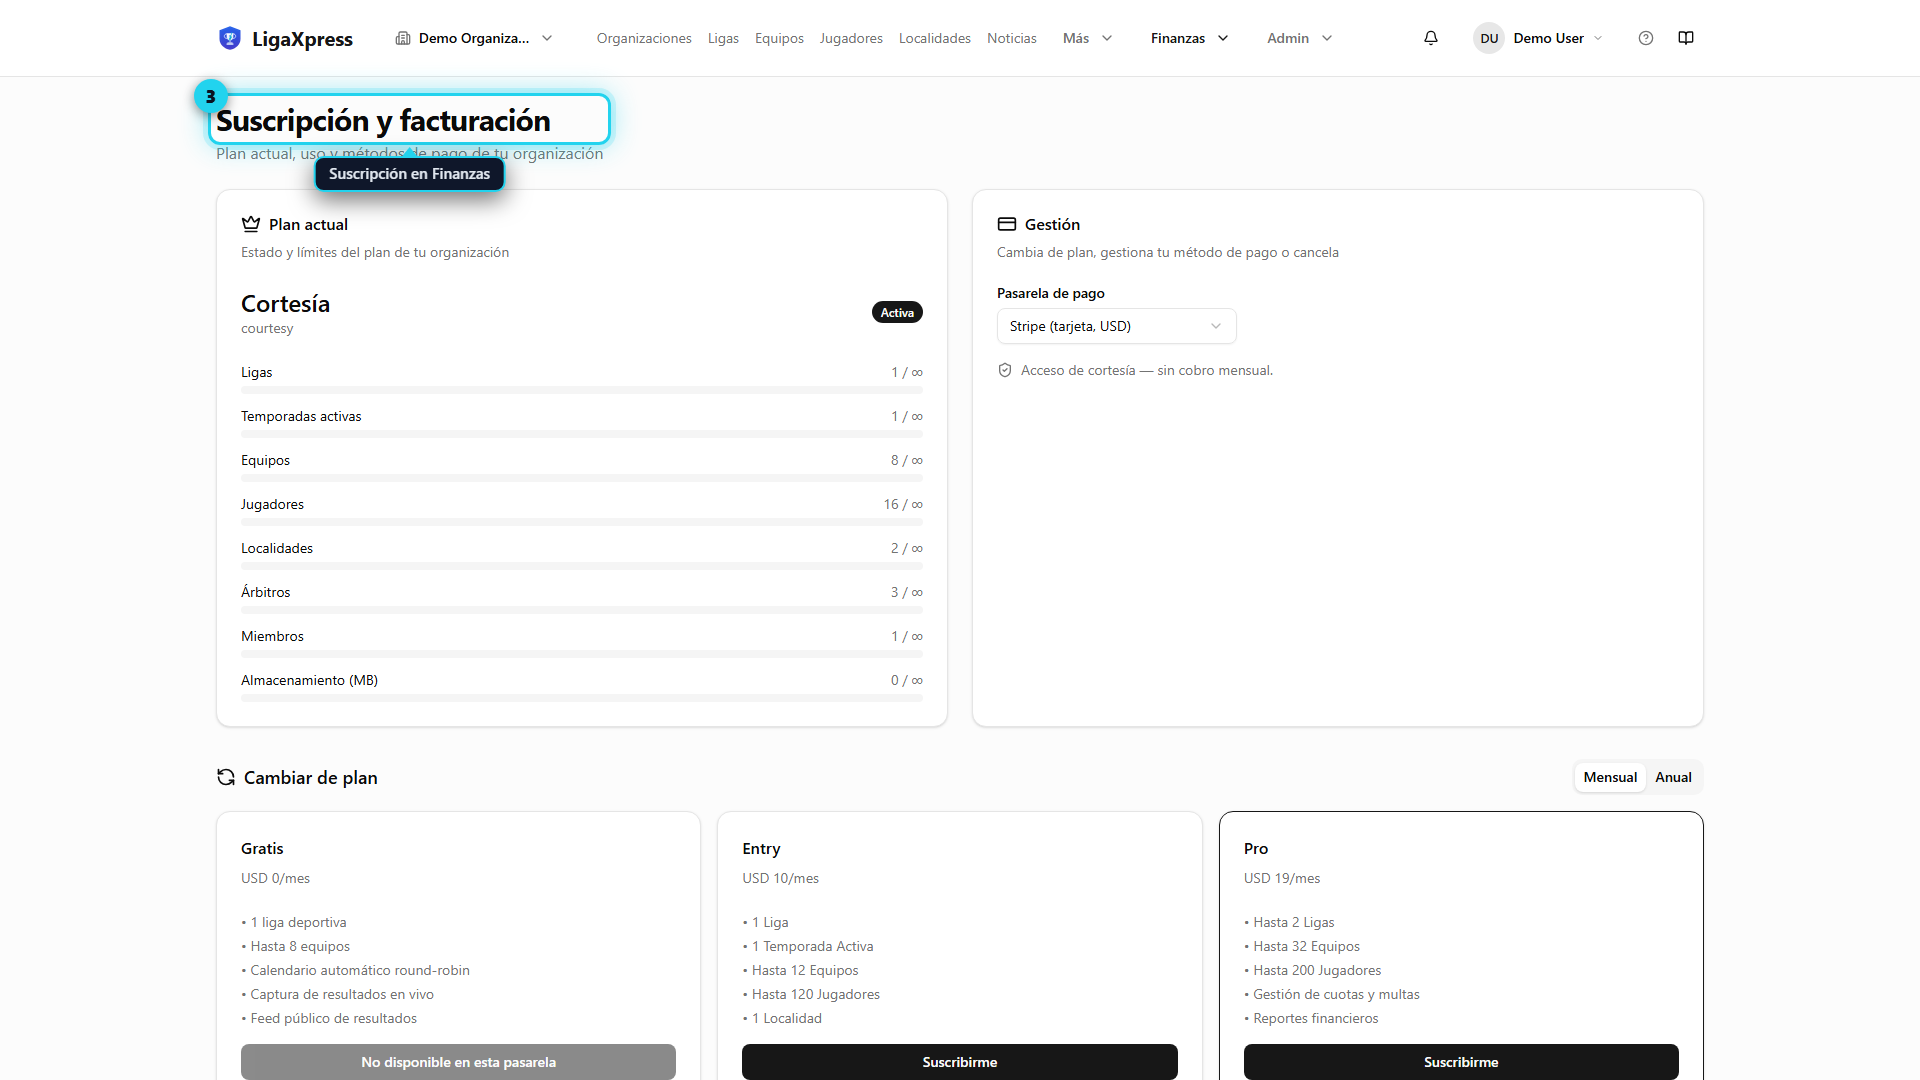Viewport: 1920px width, 1080px height.
Task: Switch billing to Anual
Action: (1673, 777)
